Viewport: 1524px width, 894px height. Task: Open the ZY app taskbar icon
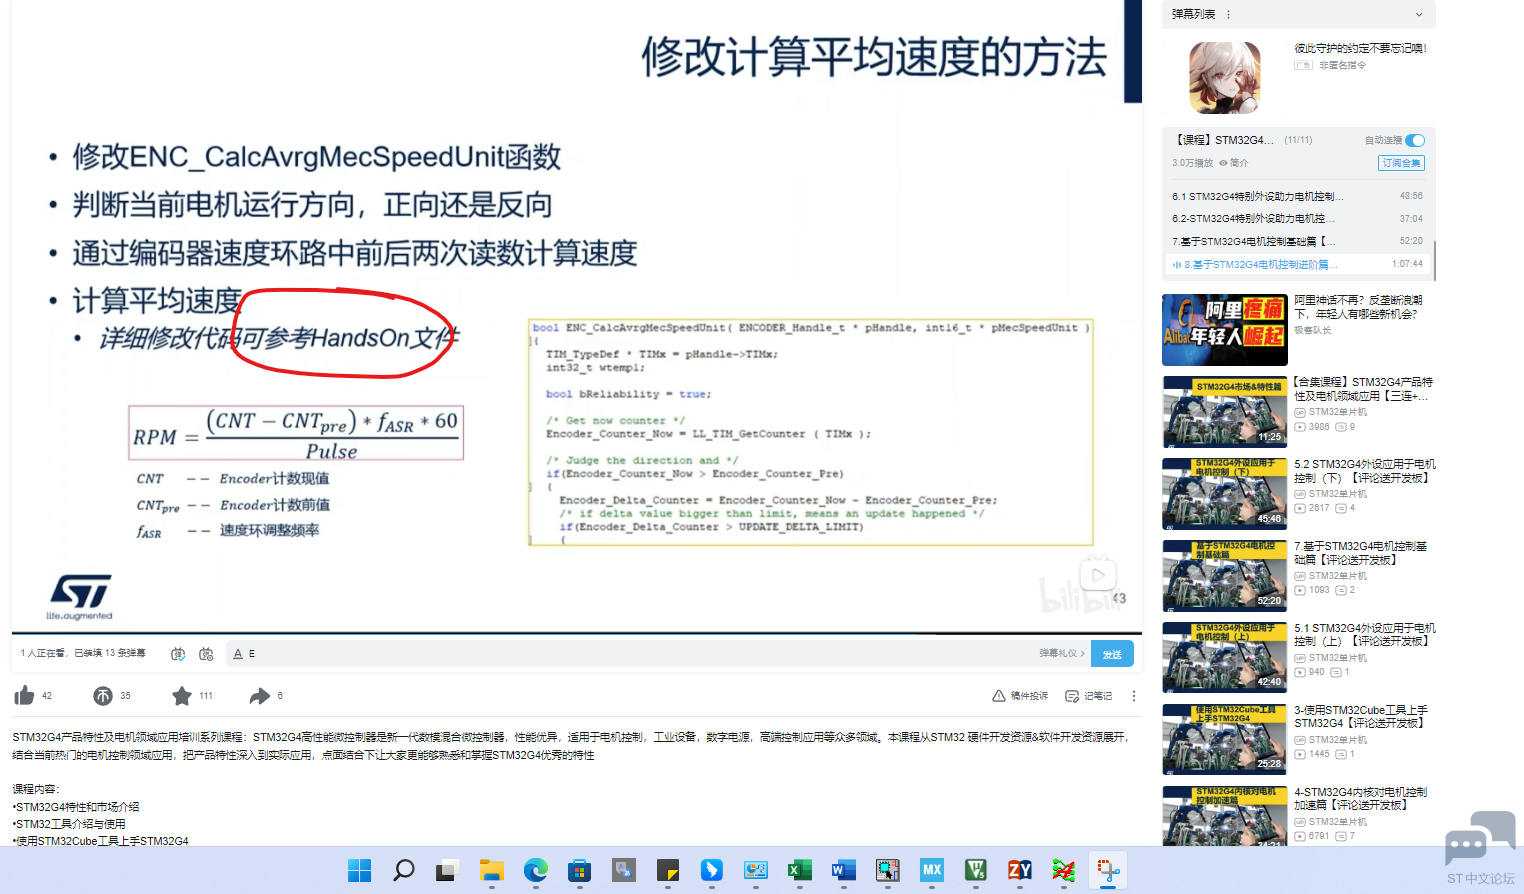pos(1019,871)
